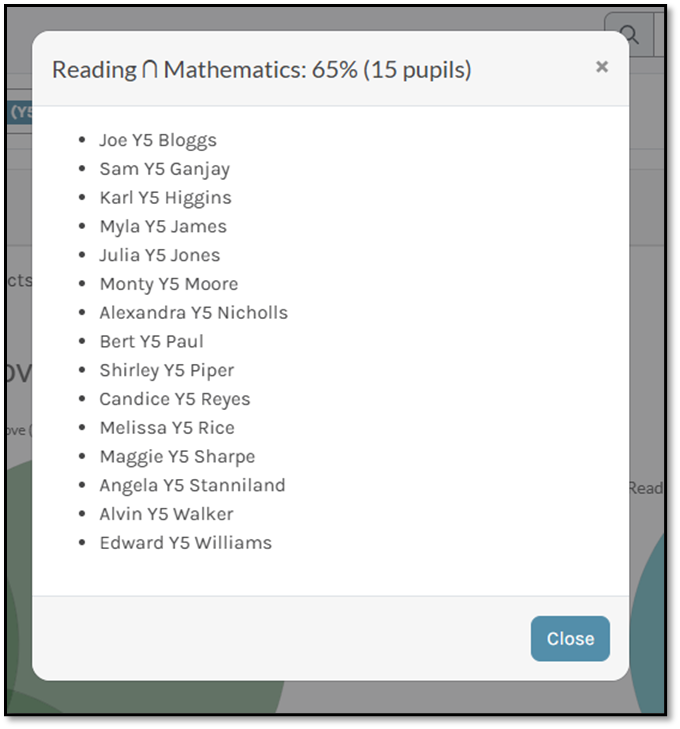680x729 pixels.
Task: Dismiss the modal with the X icon
Action: coord(602,67)
